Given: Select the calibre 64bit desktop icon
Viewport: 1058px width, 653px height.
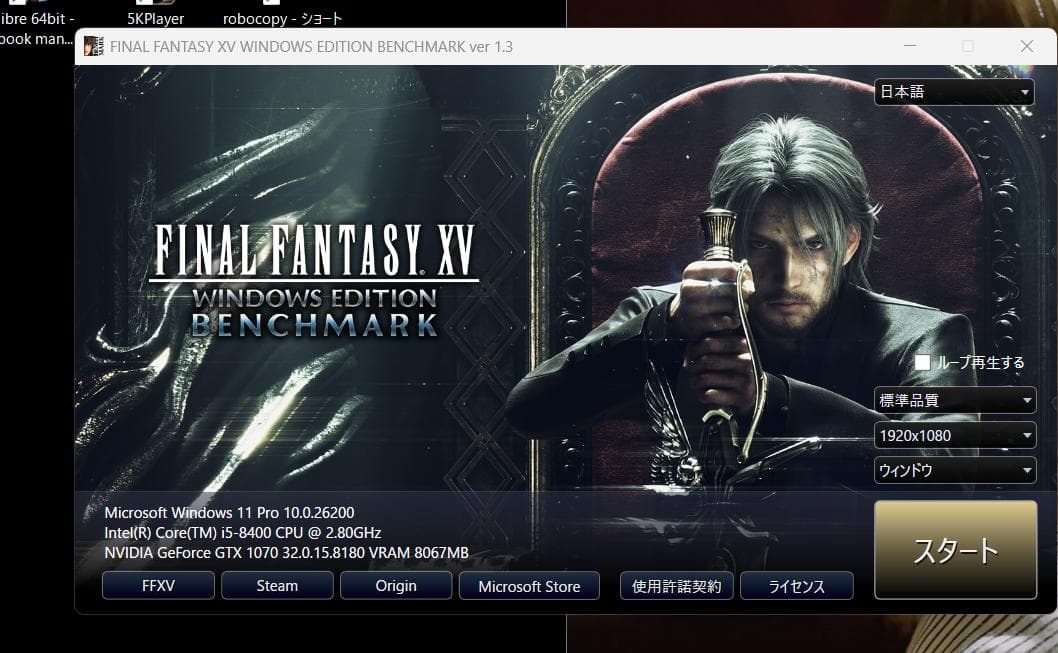Looking at the screenshot, I should click(x=36, y=28).
